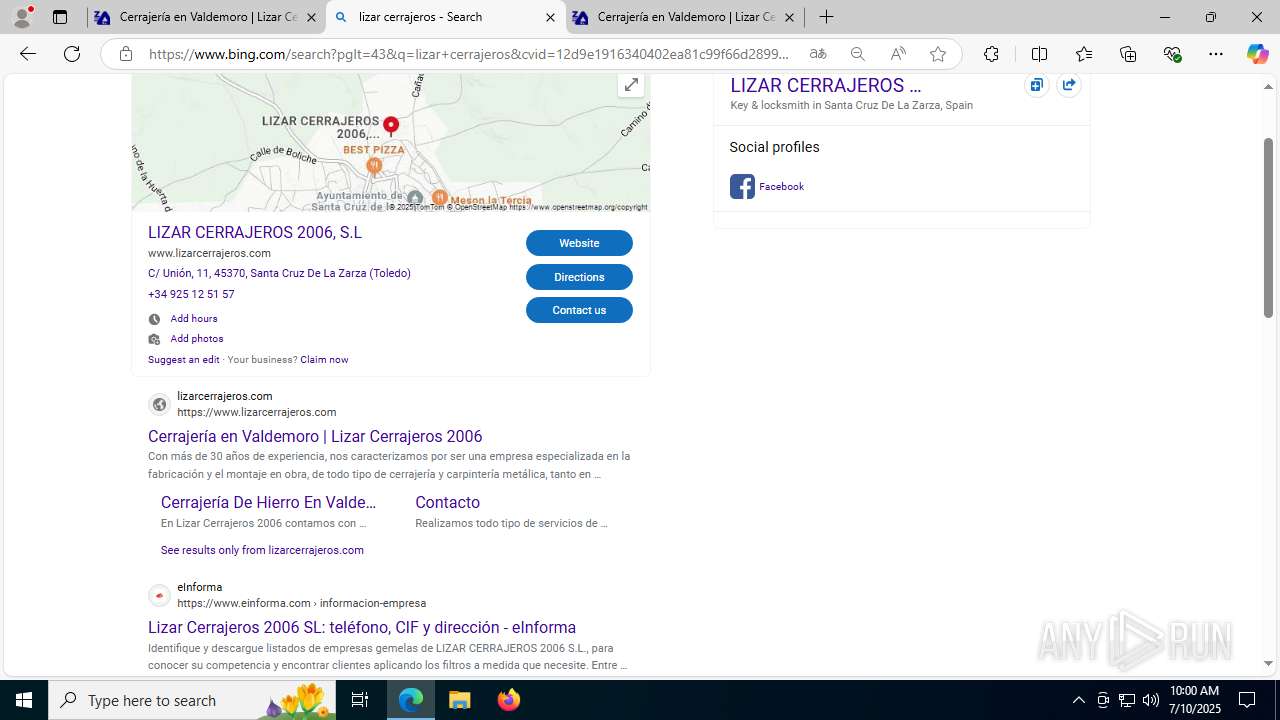Screen dimensions: 1280x720
Task: Launch Firefox from taskbar
Action: click(509, 700)
